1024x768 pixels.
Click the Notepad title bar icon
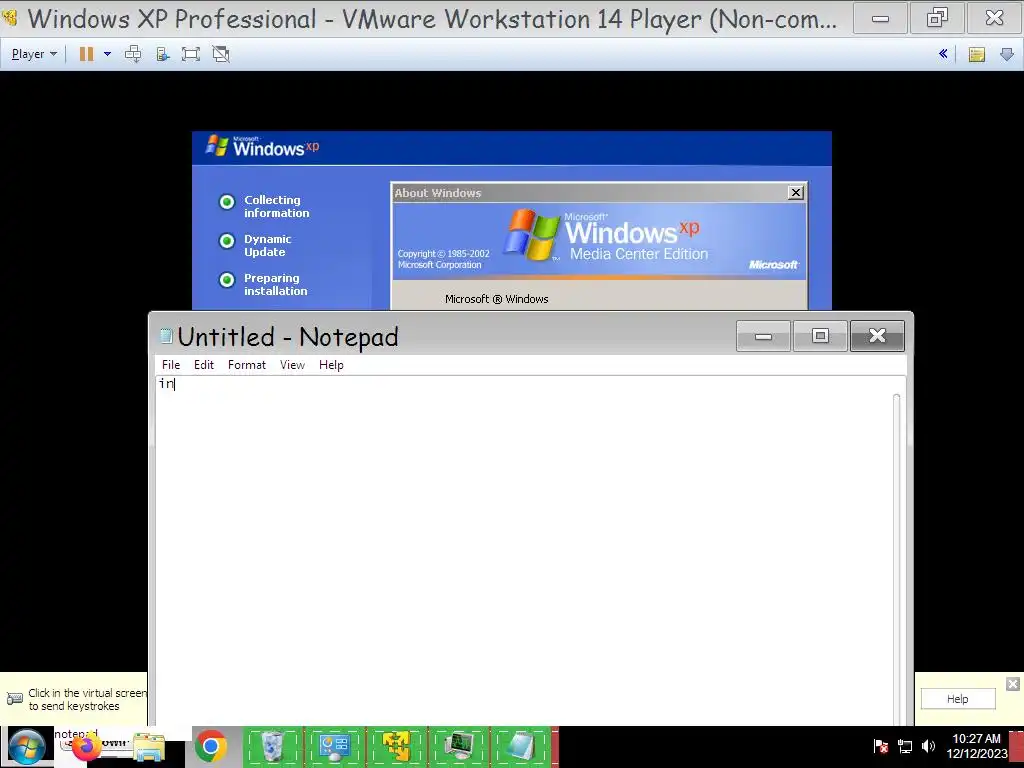coord(167,336)
